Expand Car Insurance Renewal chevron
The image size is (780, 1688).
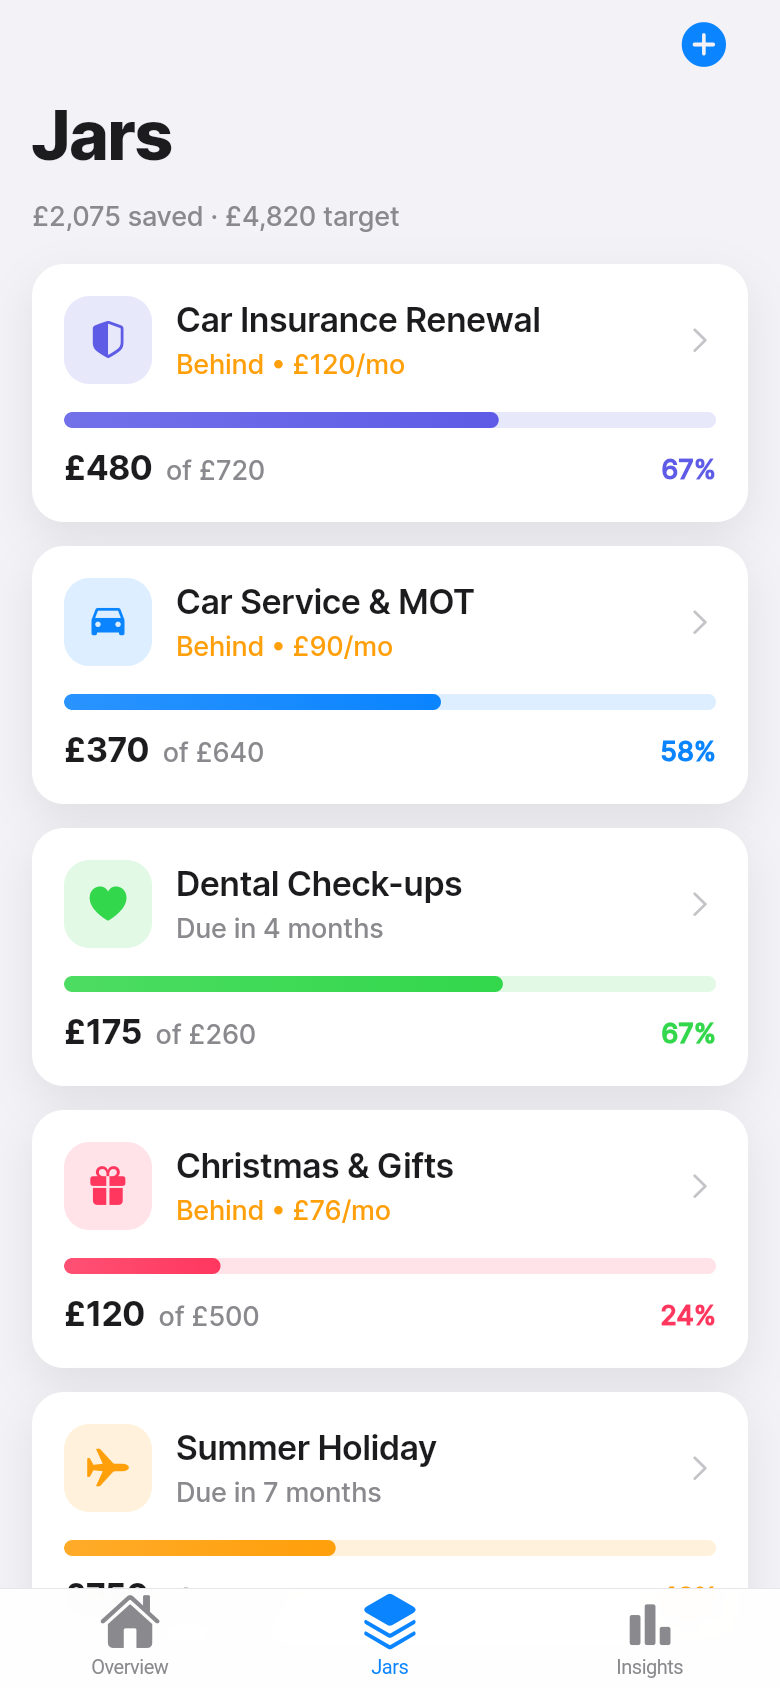(700, 340)
